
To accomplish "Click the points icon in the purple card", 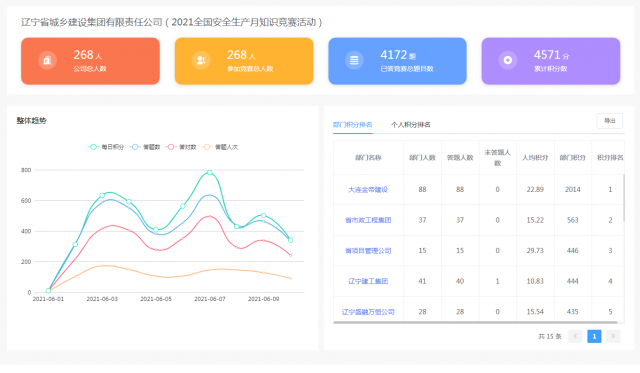I will (x=508, y=60).
